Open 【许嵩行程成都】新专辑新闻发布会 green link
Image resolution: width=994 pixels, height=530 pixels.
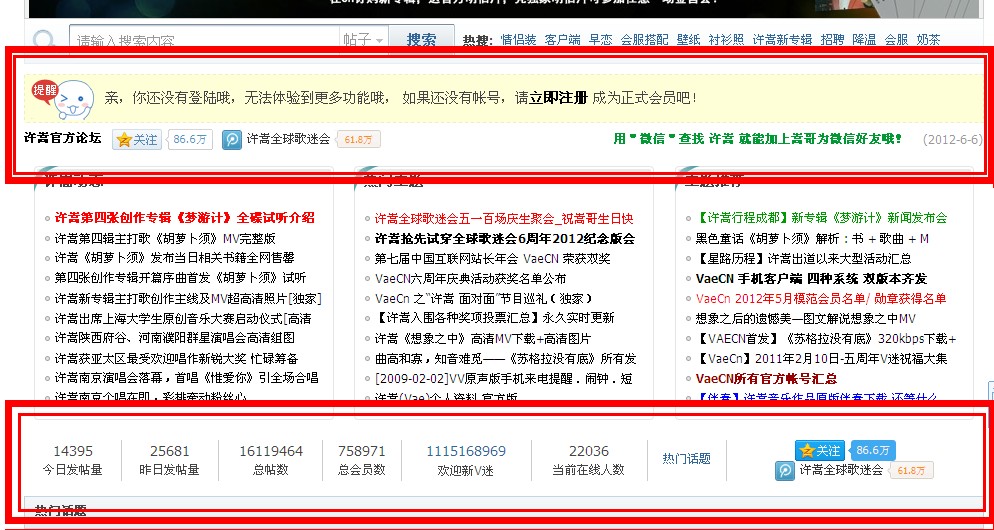(821, 217)
